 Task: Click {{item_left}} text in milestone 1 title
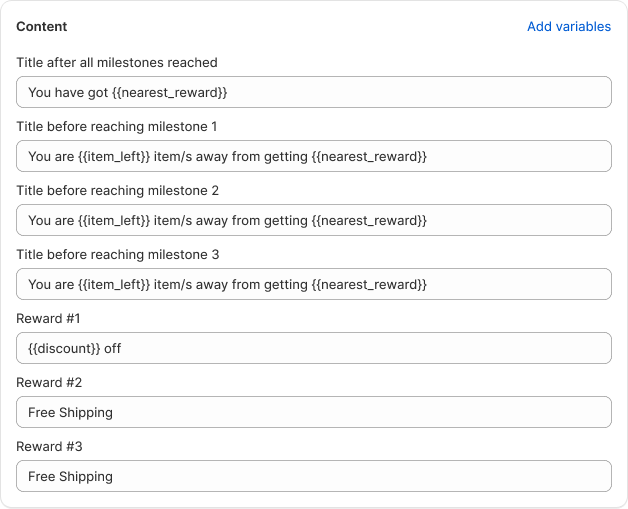(x=114, y=156)
